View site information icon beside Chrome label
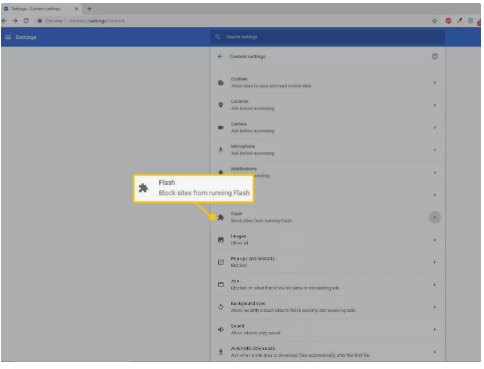Screen dimensions: 484x369 click(x=40, y=21)
